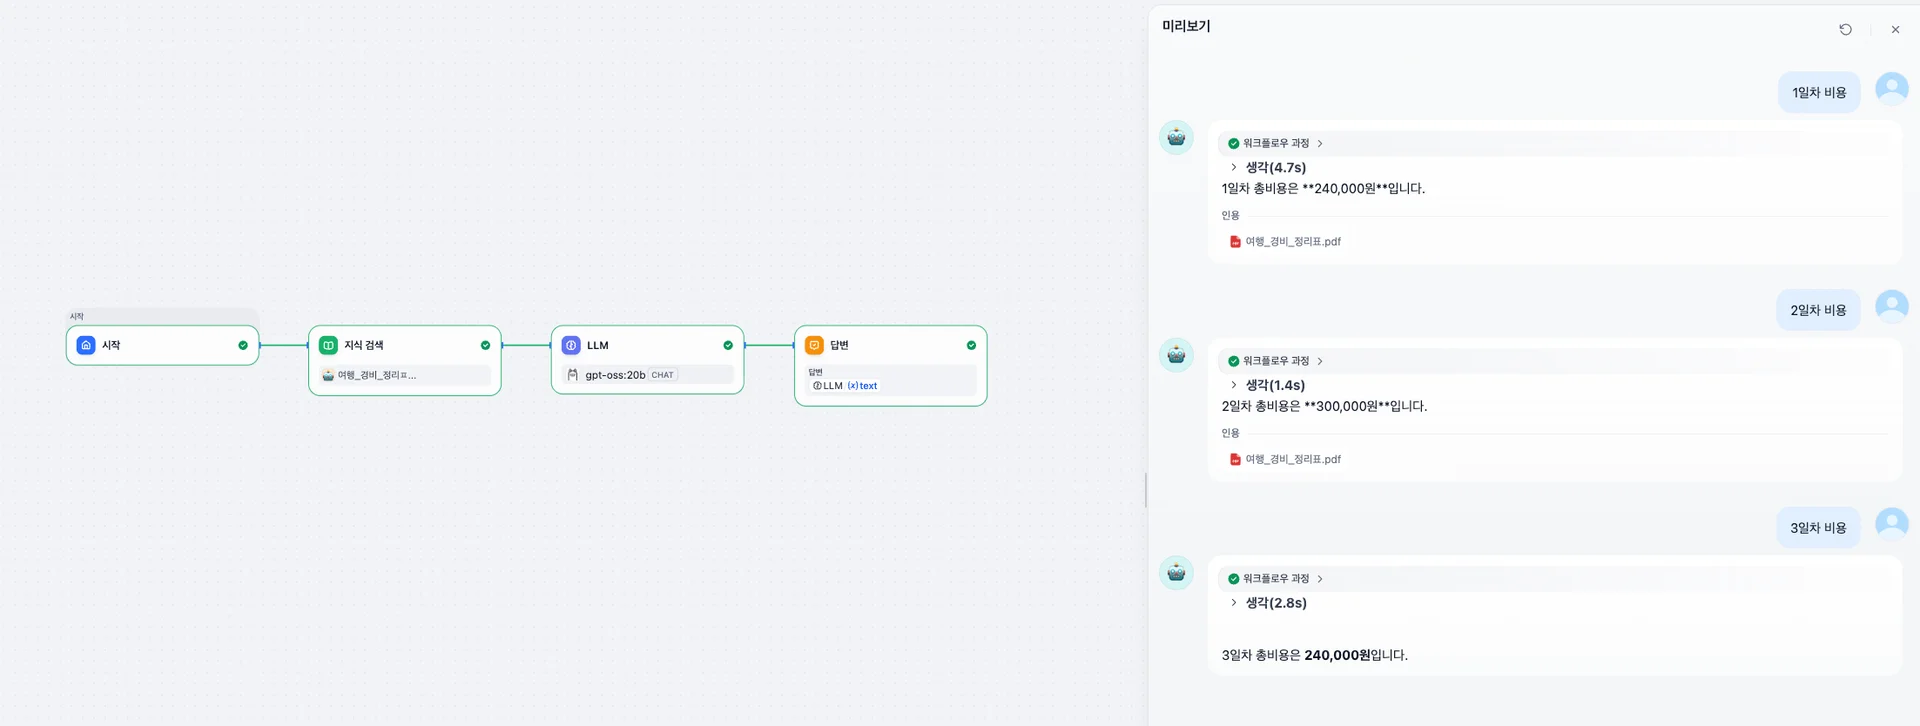Click the 여행_경비_정리표 knowledge base entry in node

(x=376, y=375)
